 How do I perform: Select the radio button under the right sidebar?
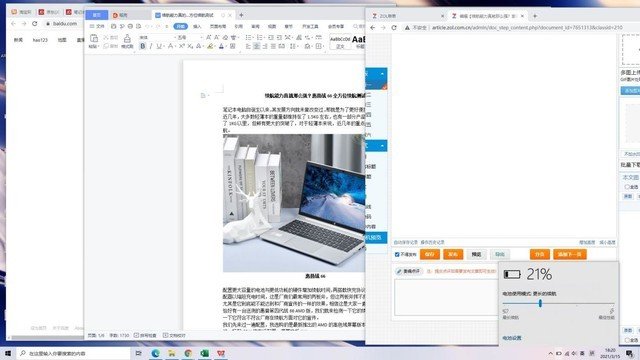pyautogui.click(x=627, y=187)
